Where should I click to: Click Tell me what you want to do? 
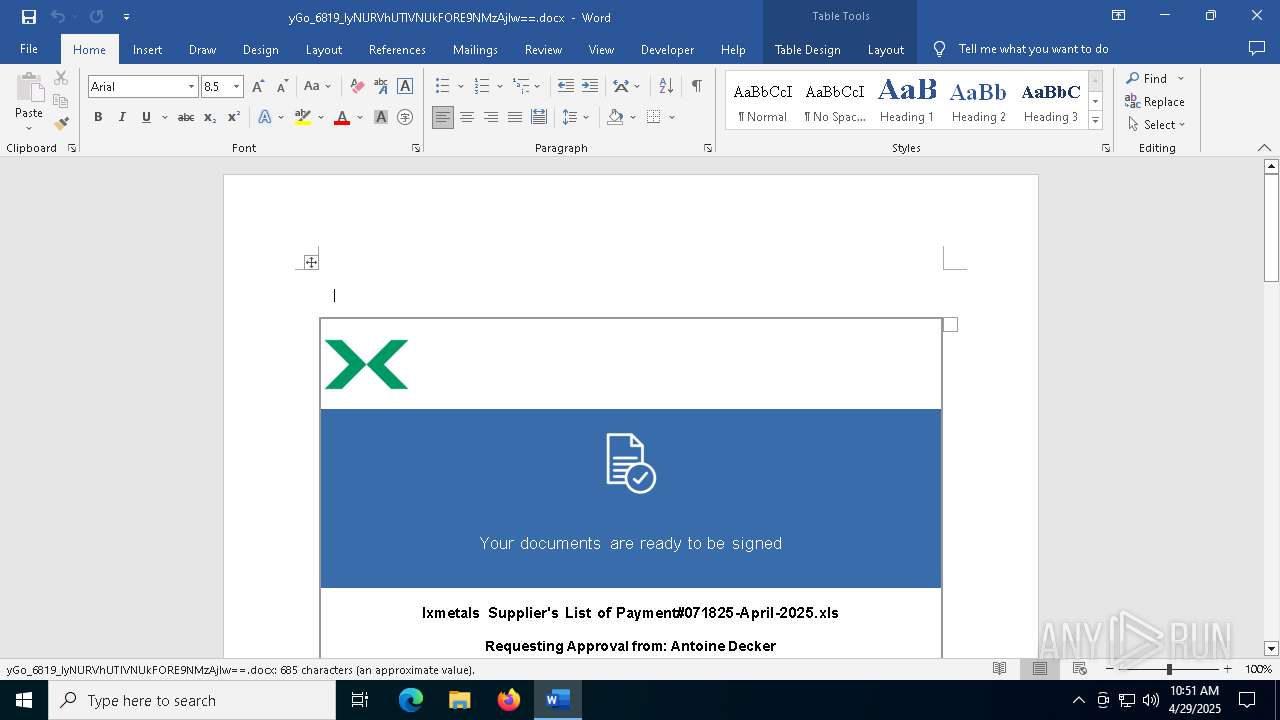coord(1033,49)
